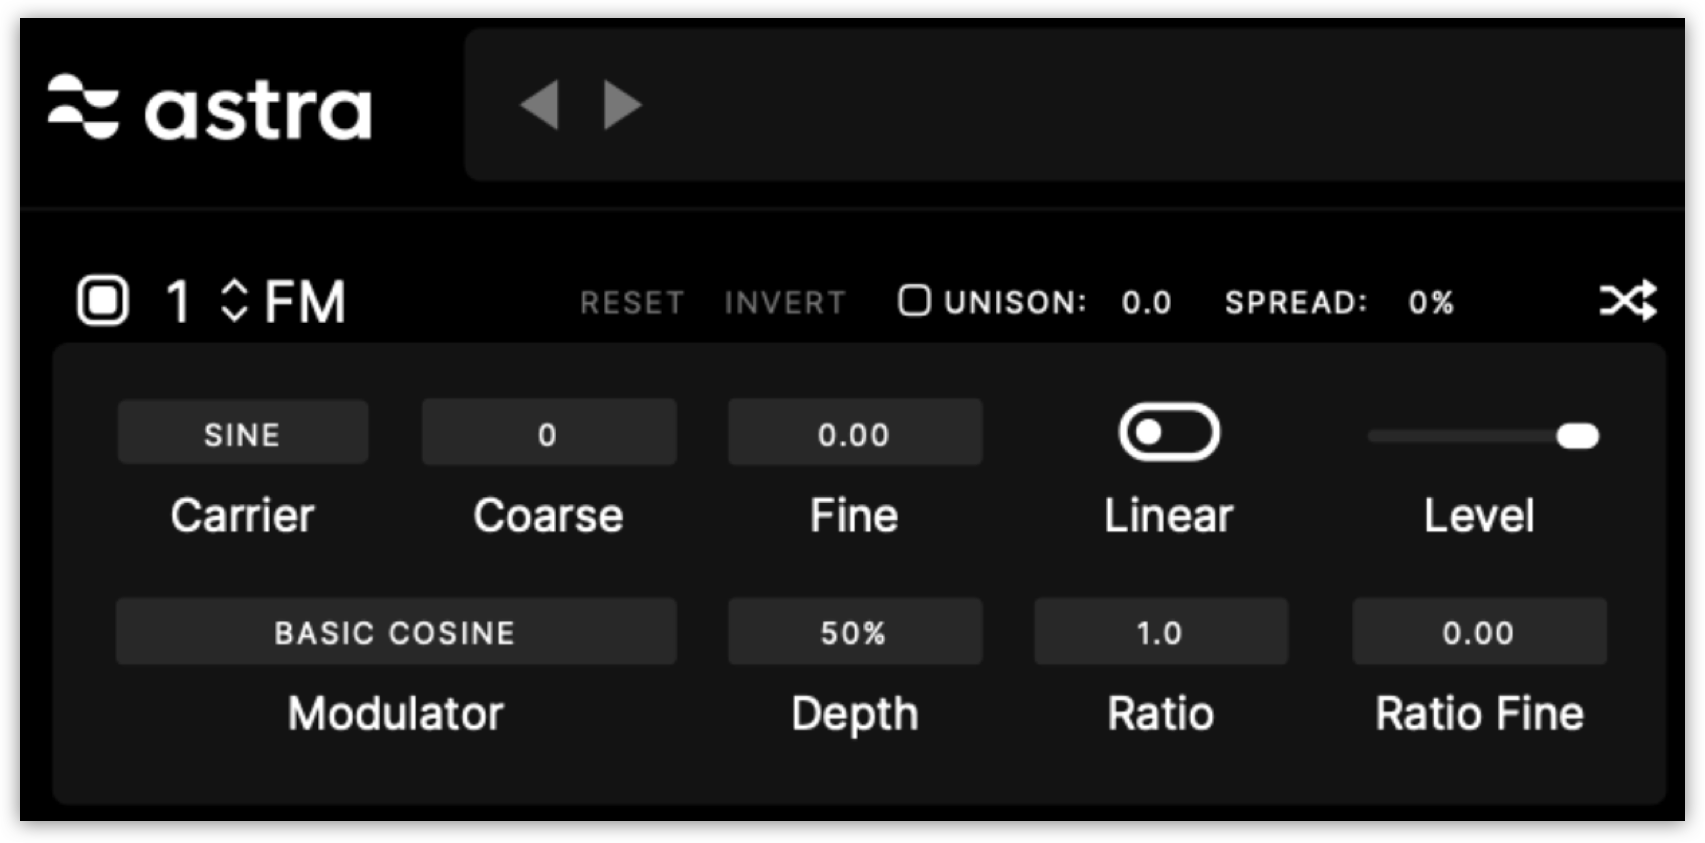Go to previous preset with left arrow
This screenshot has width=1705, height=843.
click(x=540, y=105)
